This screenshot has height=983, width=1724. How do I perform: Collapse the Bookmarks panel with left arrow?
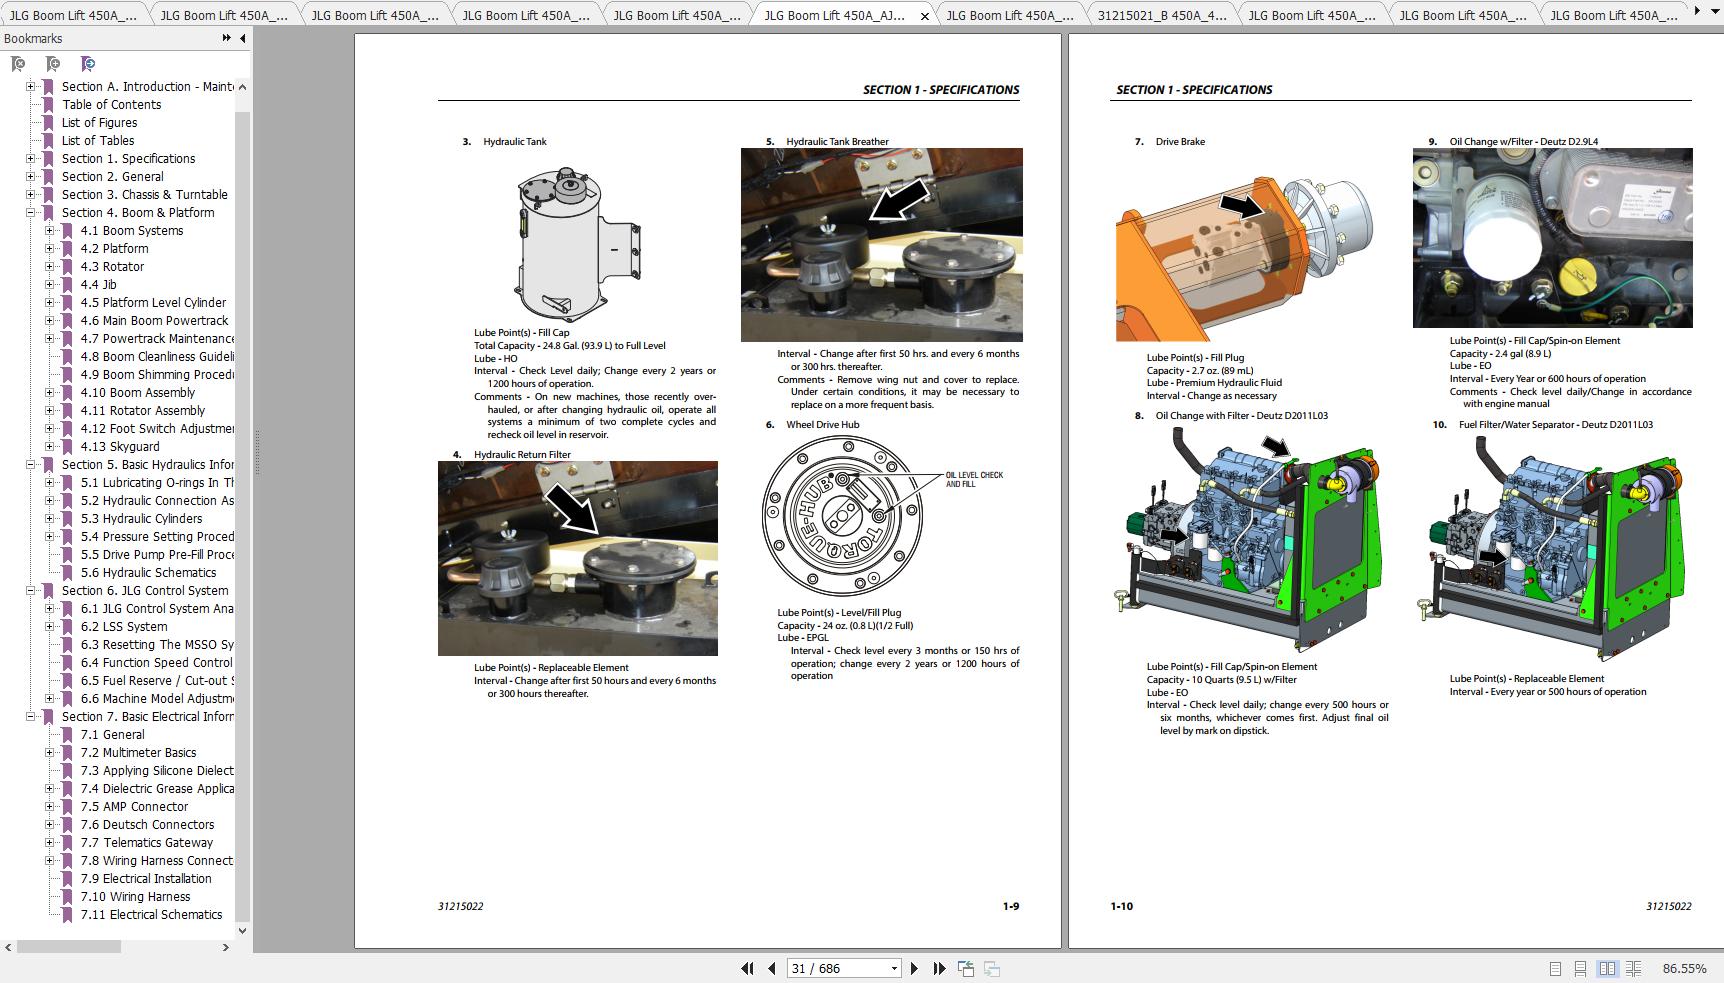[243, 38]
